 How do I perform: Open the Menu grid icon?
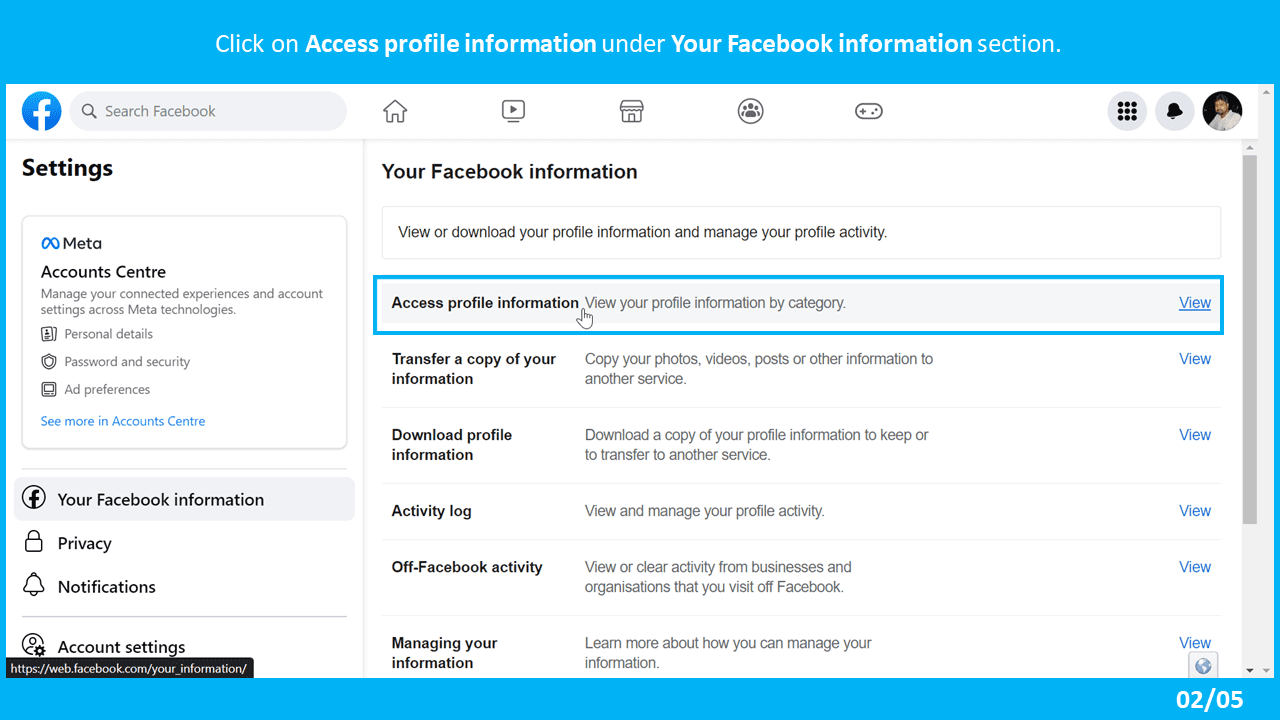click(x=1127, y=111)
